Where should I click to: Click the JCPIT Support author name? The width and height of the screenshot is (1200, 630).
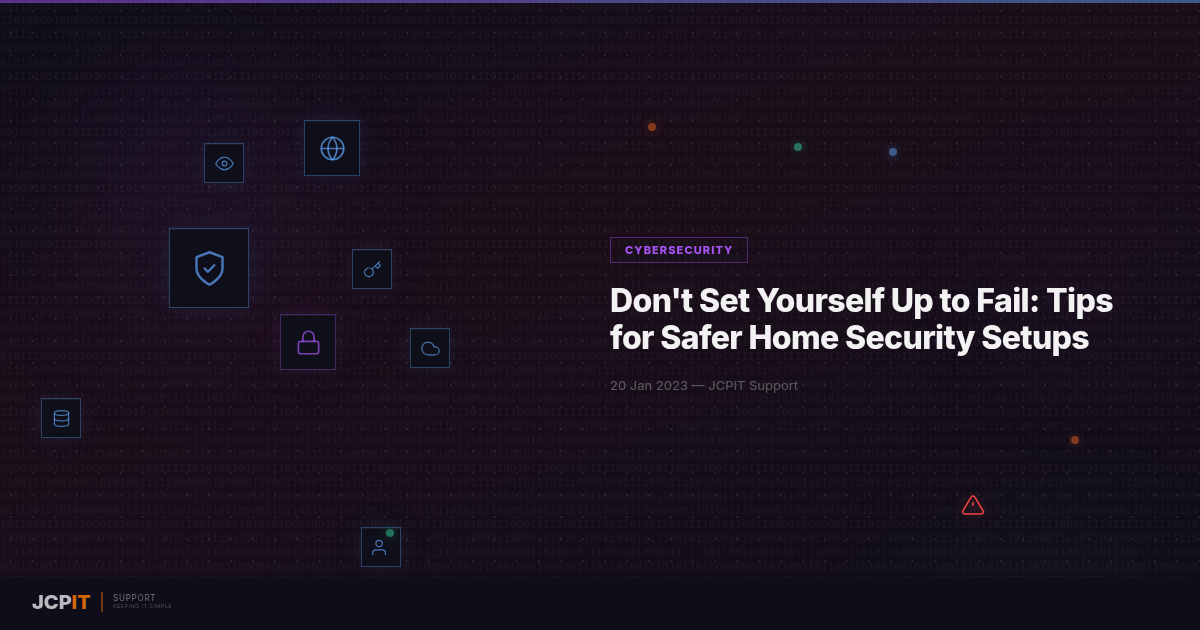[753, 386]
